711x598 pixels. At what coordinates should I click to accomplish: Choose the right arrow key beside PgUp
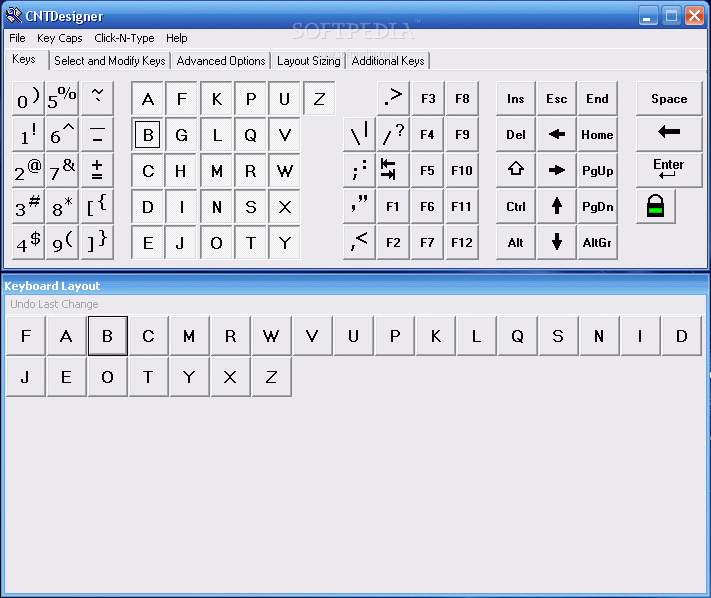click(x=557, y=170)
